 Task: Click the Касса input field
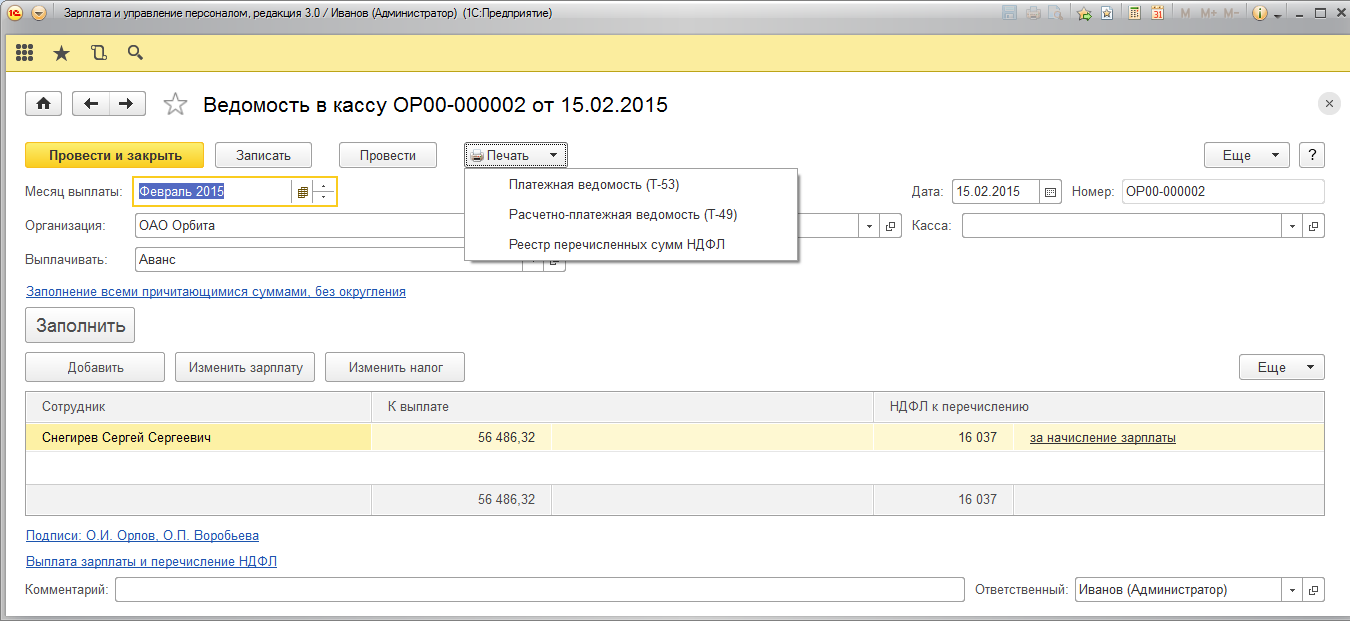(x=1122, y=225)
